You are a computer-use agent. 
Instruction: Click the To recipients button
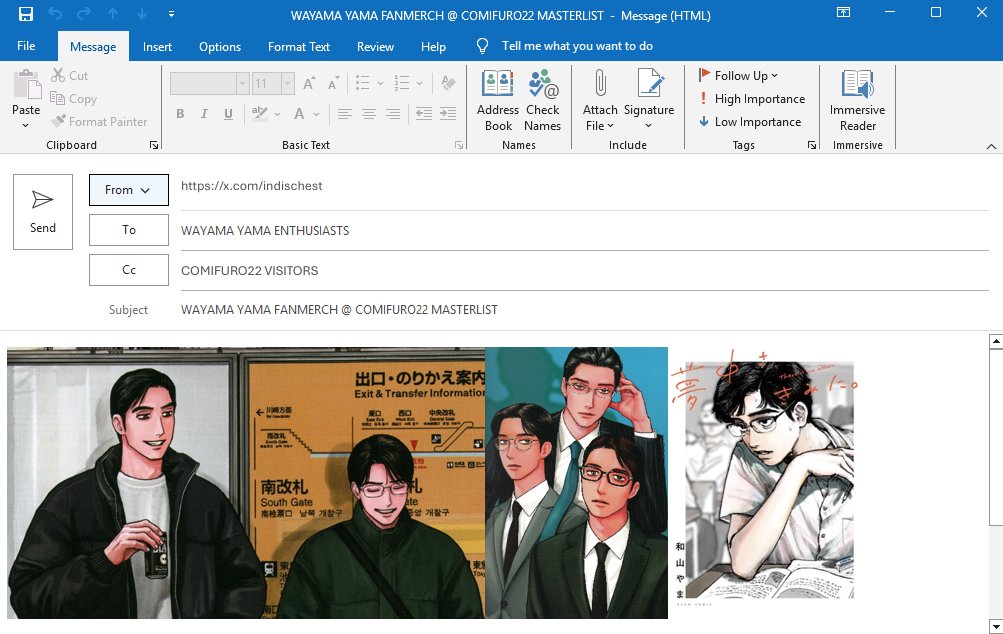point(129,230)
